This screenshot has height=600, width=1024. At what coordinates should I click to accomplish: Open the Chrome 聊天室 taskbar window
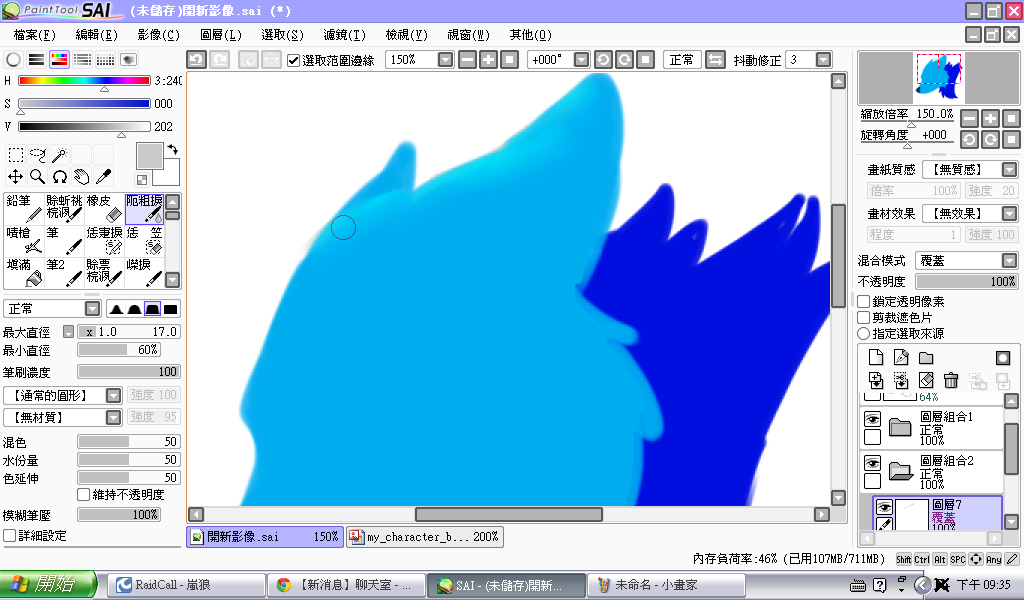click(x=346, y=585)
